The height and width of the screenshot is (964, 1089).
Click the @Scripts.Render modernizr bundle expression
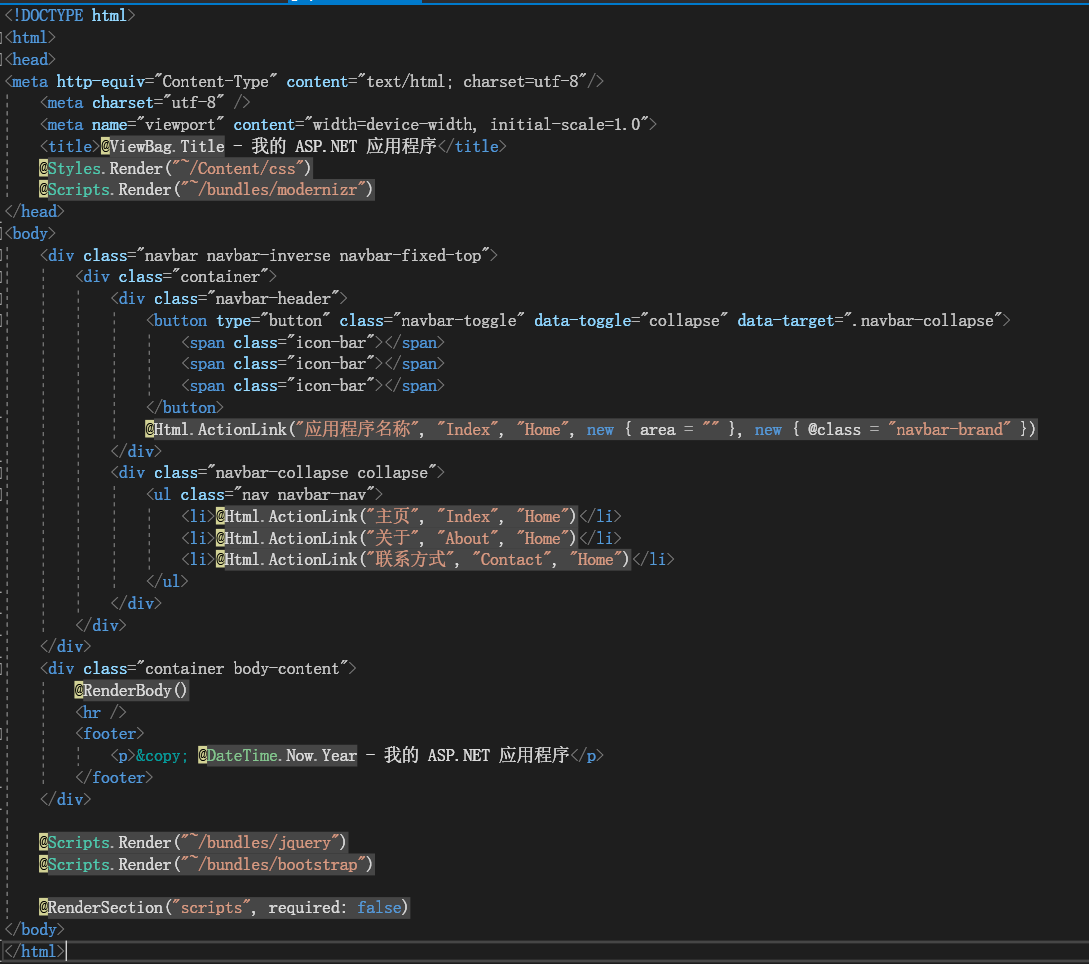click(205, 189)
